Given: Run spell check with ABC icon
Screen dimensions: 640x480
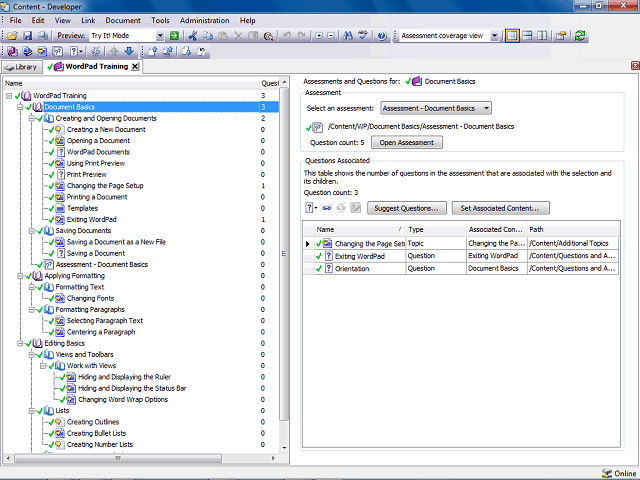Looking at the screenshot, I should (x=363, y=36).
